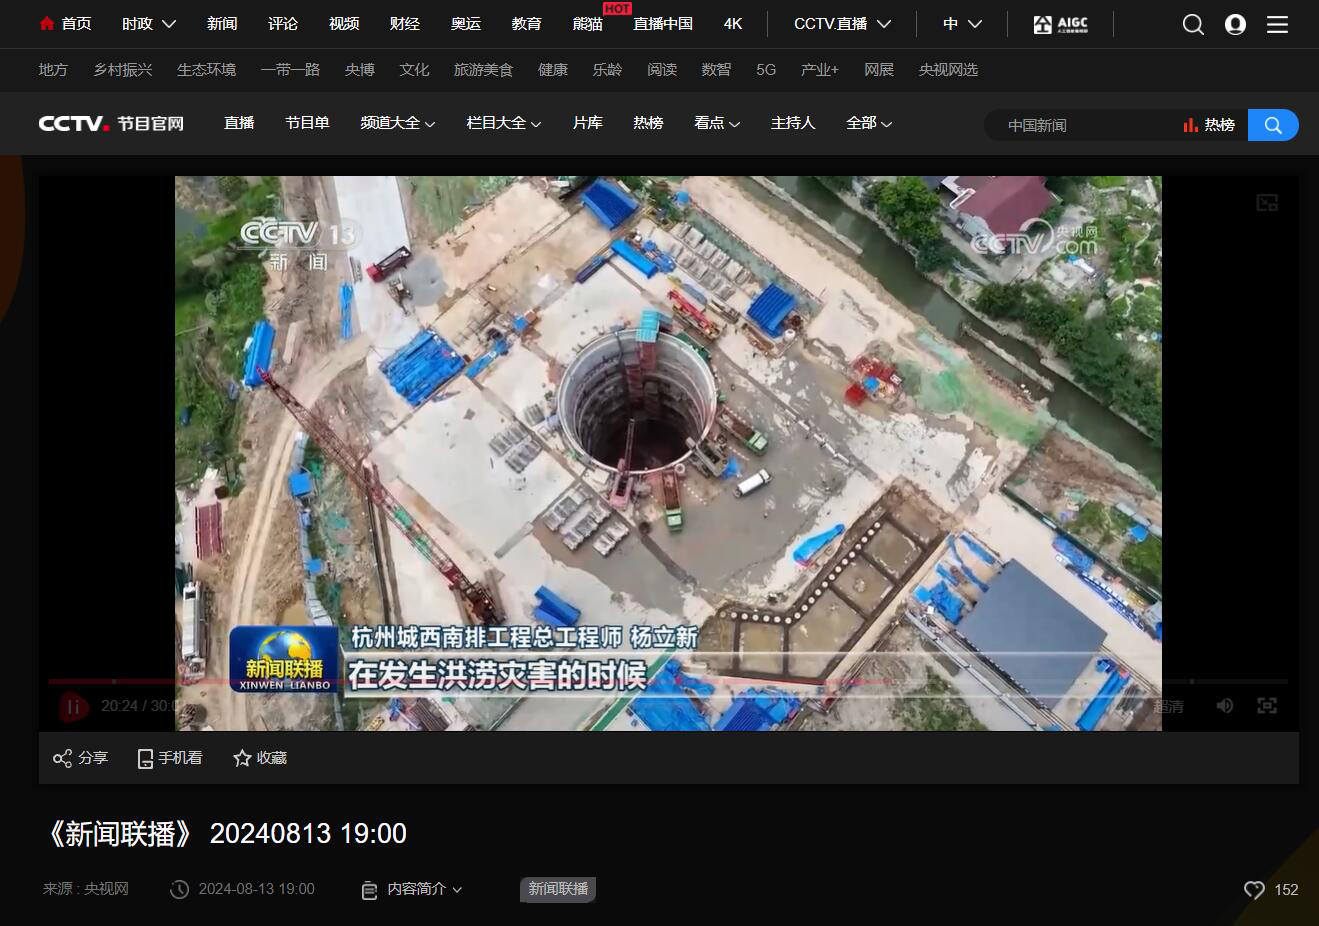Click the 手机看 mobile view icon
Image resolution: width=1319 pixels, height=926 pixels.
(146, 758)
